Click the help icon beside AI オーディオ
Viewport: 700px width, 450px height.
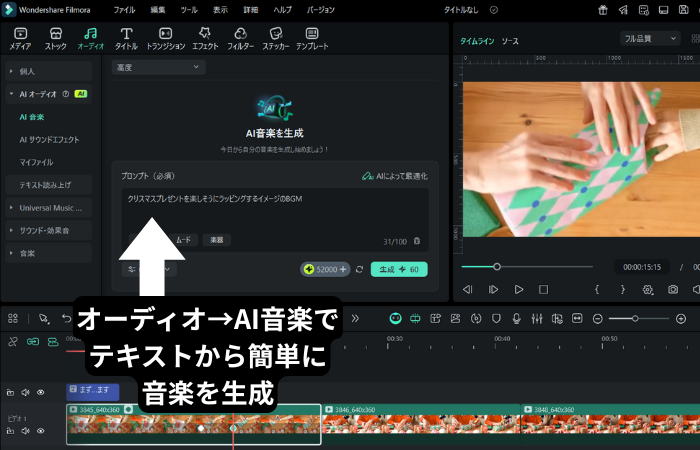tap(66, 94)
